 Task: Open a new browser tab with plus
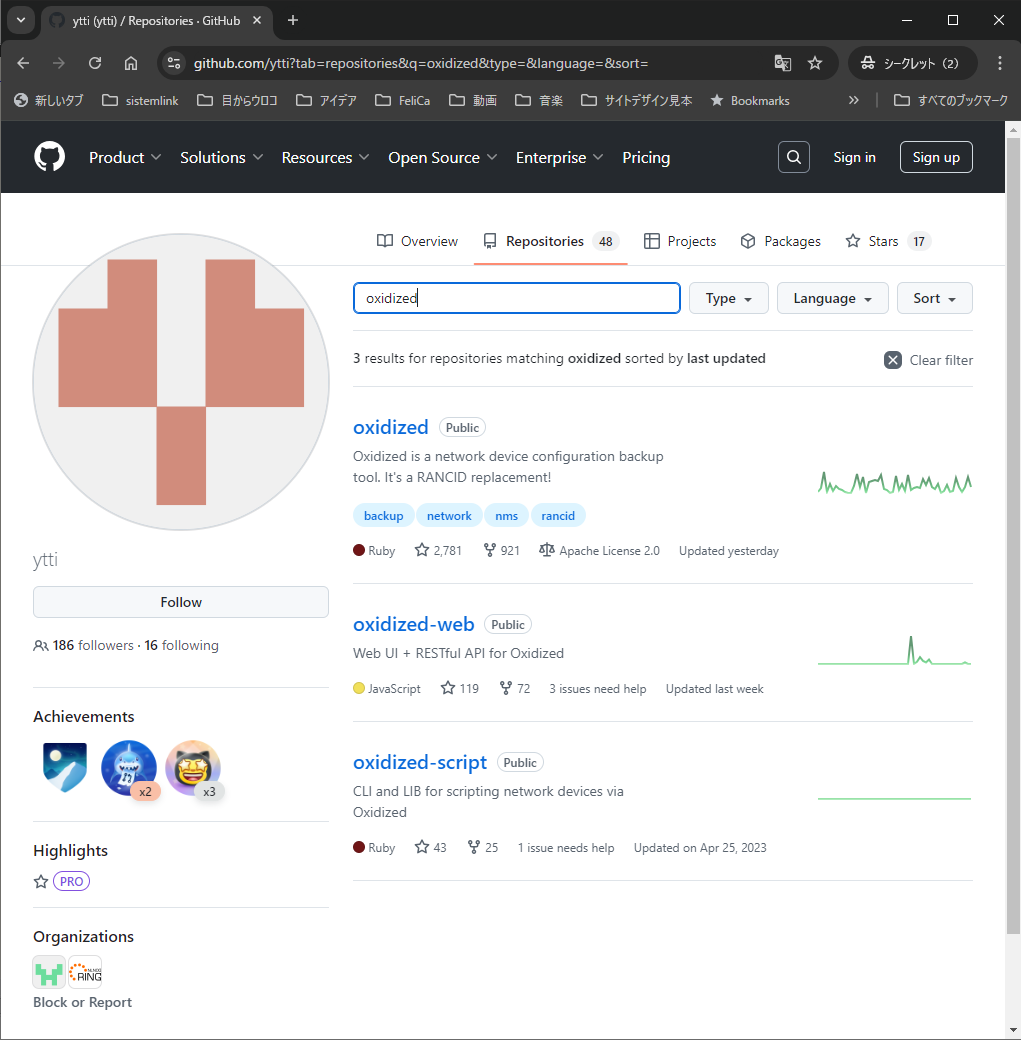[x=293, y=21]
